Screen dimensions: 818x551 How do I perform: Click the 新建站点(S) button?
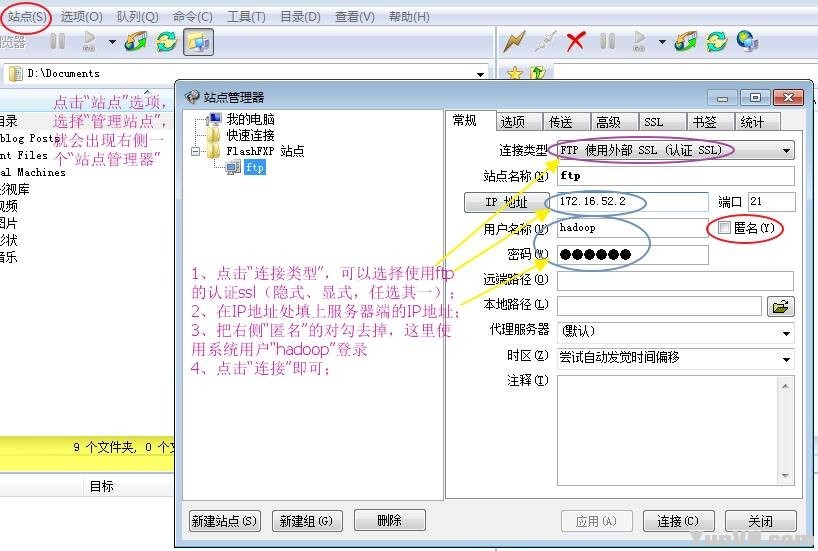coord(224,521)
